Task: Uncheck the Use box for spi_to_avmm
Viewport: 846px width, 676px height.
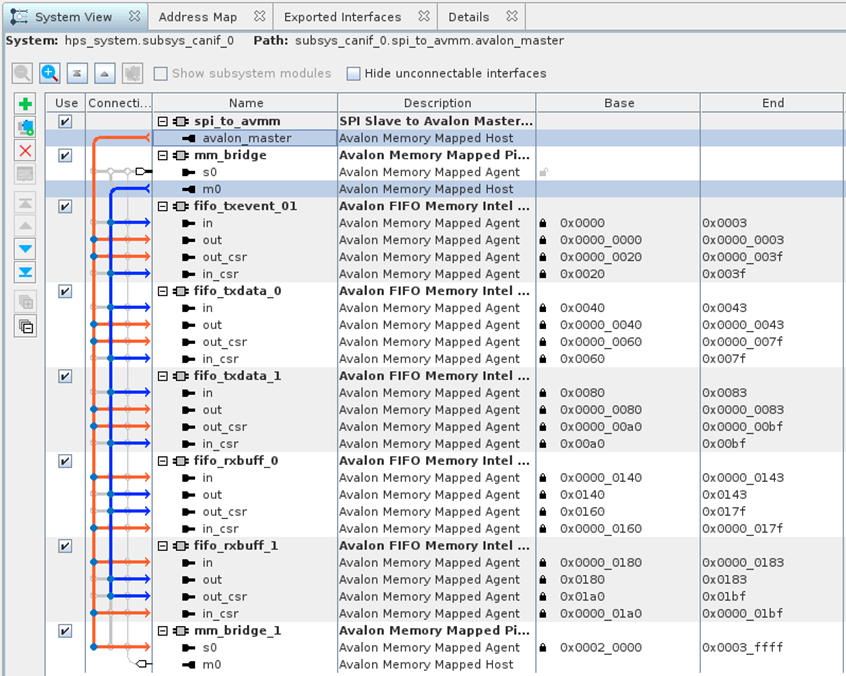Action: [x=65, y=121]
